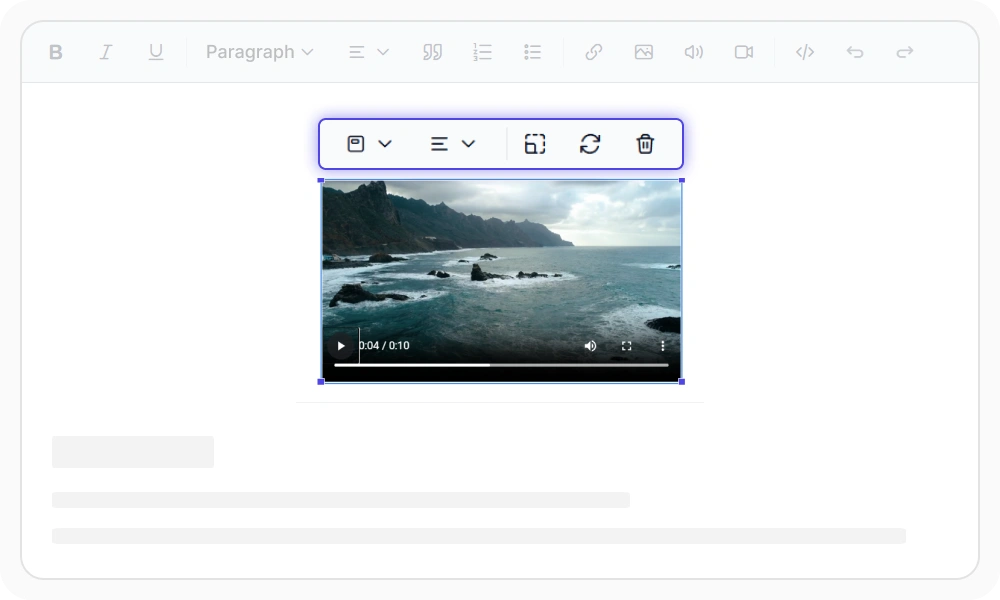Play the video
Image resolution: width=1000 pixels, height=600 pixels.
pos(341,346)
